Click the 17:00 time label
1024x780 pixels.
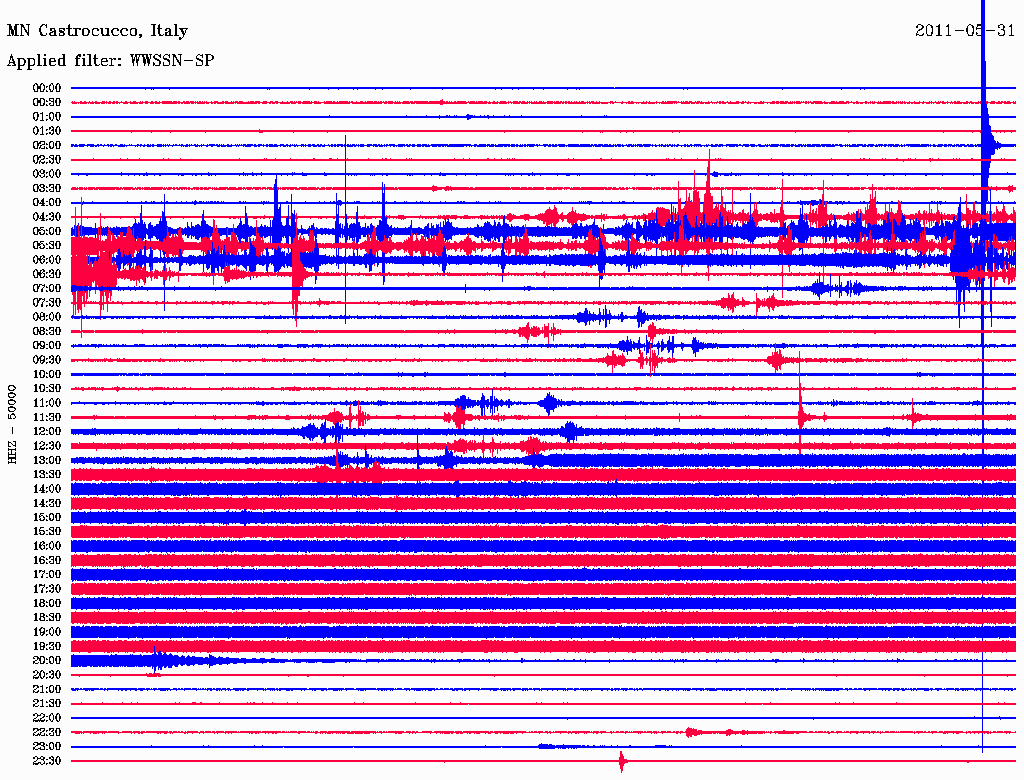[x=47, y=575]
